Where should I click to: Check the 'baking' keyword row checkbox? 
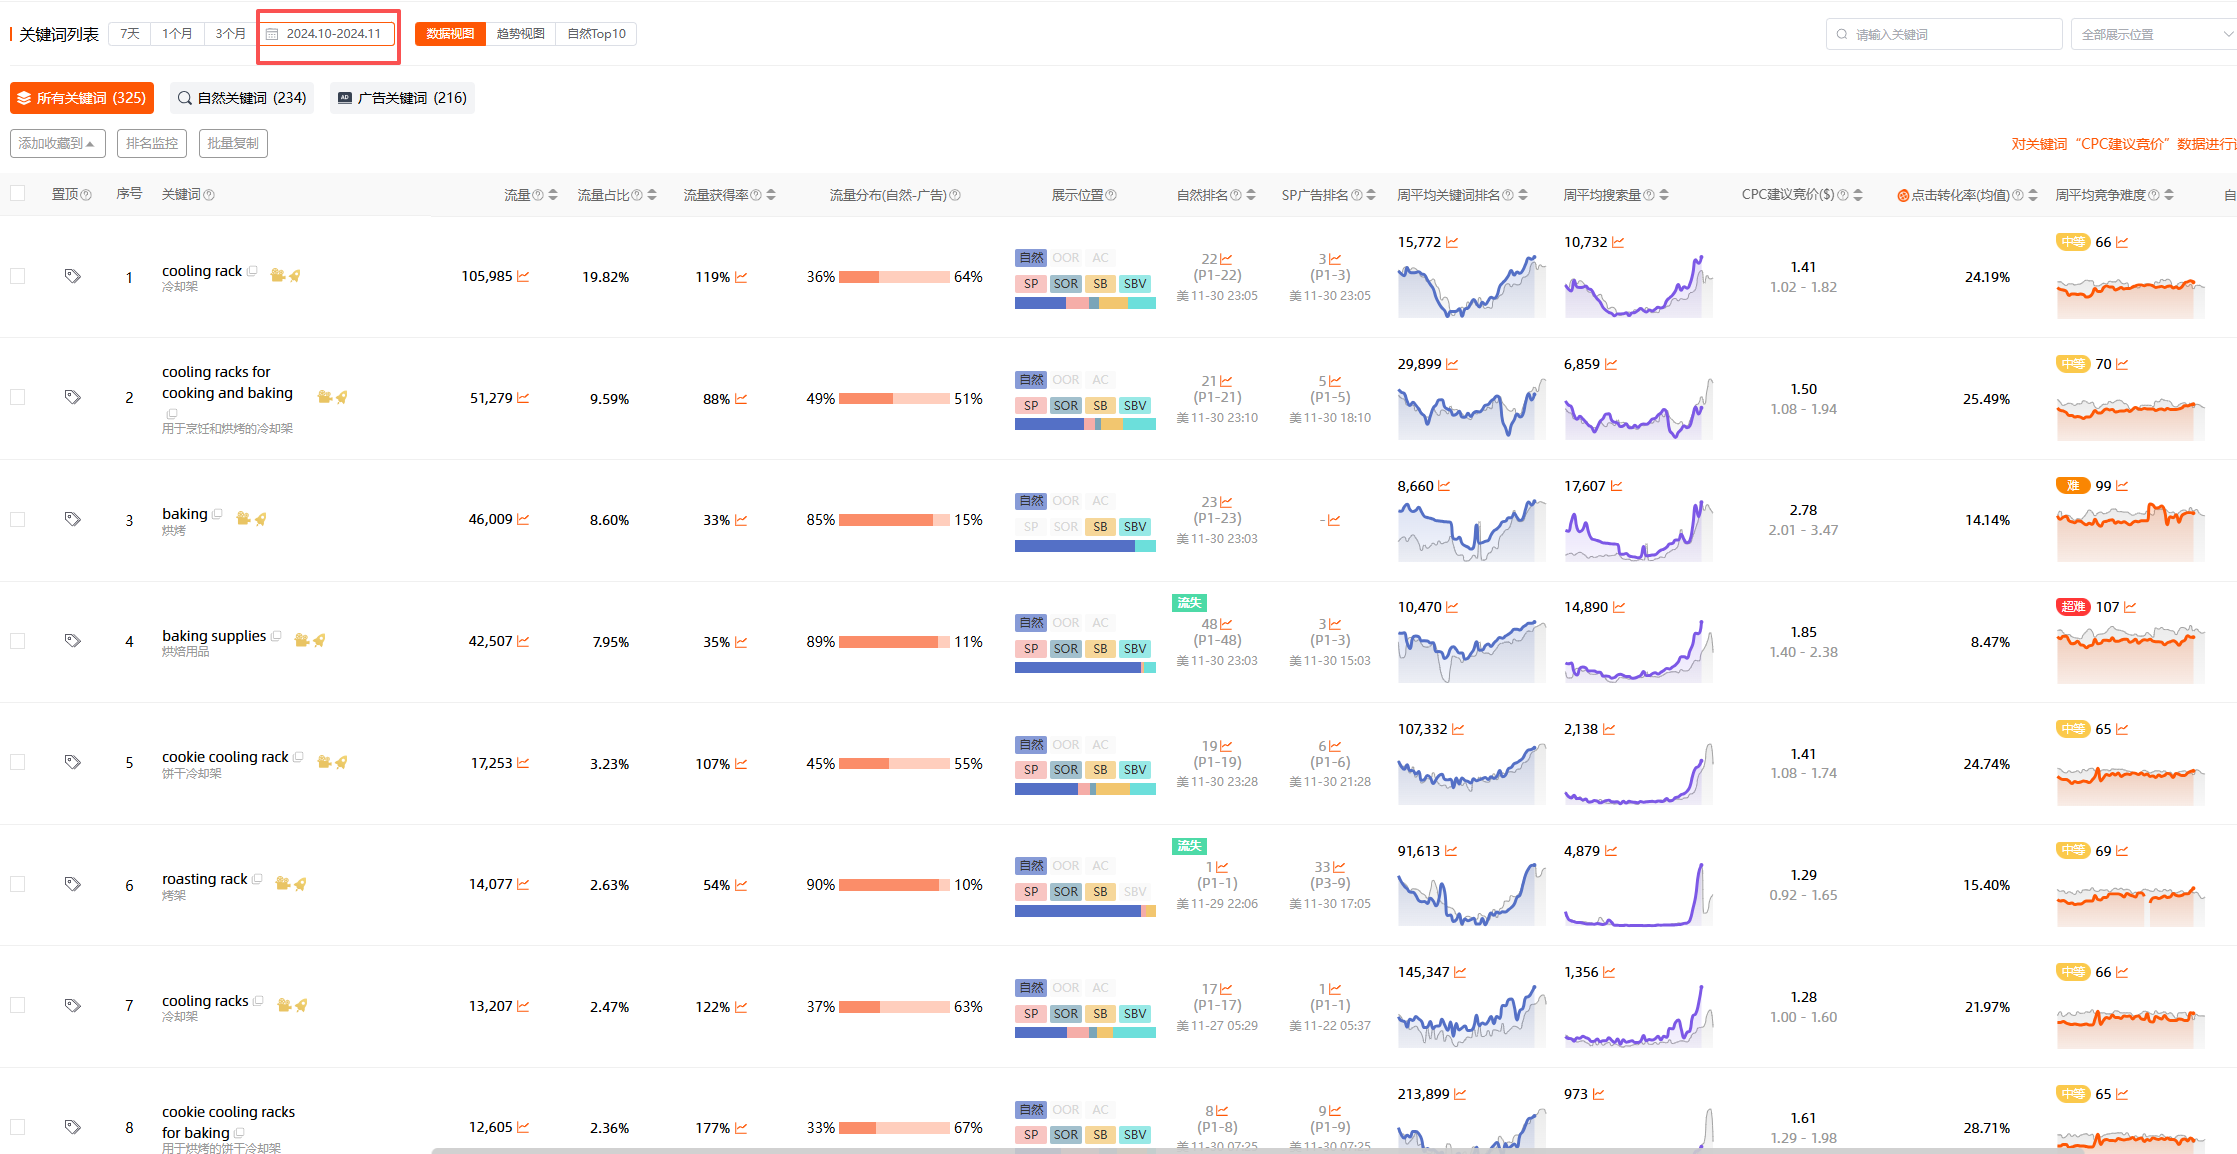[18, 520]
